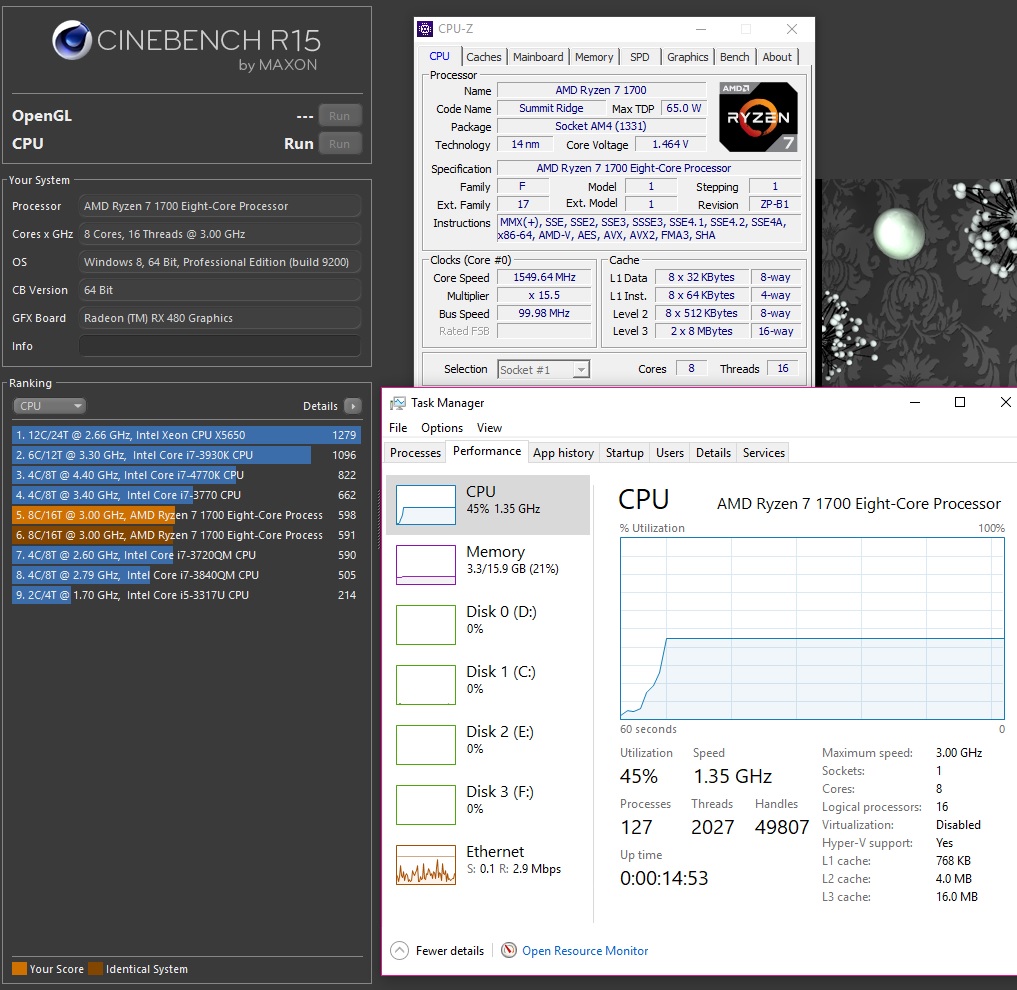Image resolution: width=1017 pixels, height=990 pixels.
Task: Switch to Task Manager Services tab
Action: (x=763, y=453)
